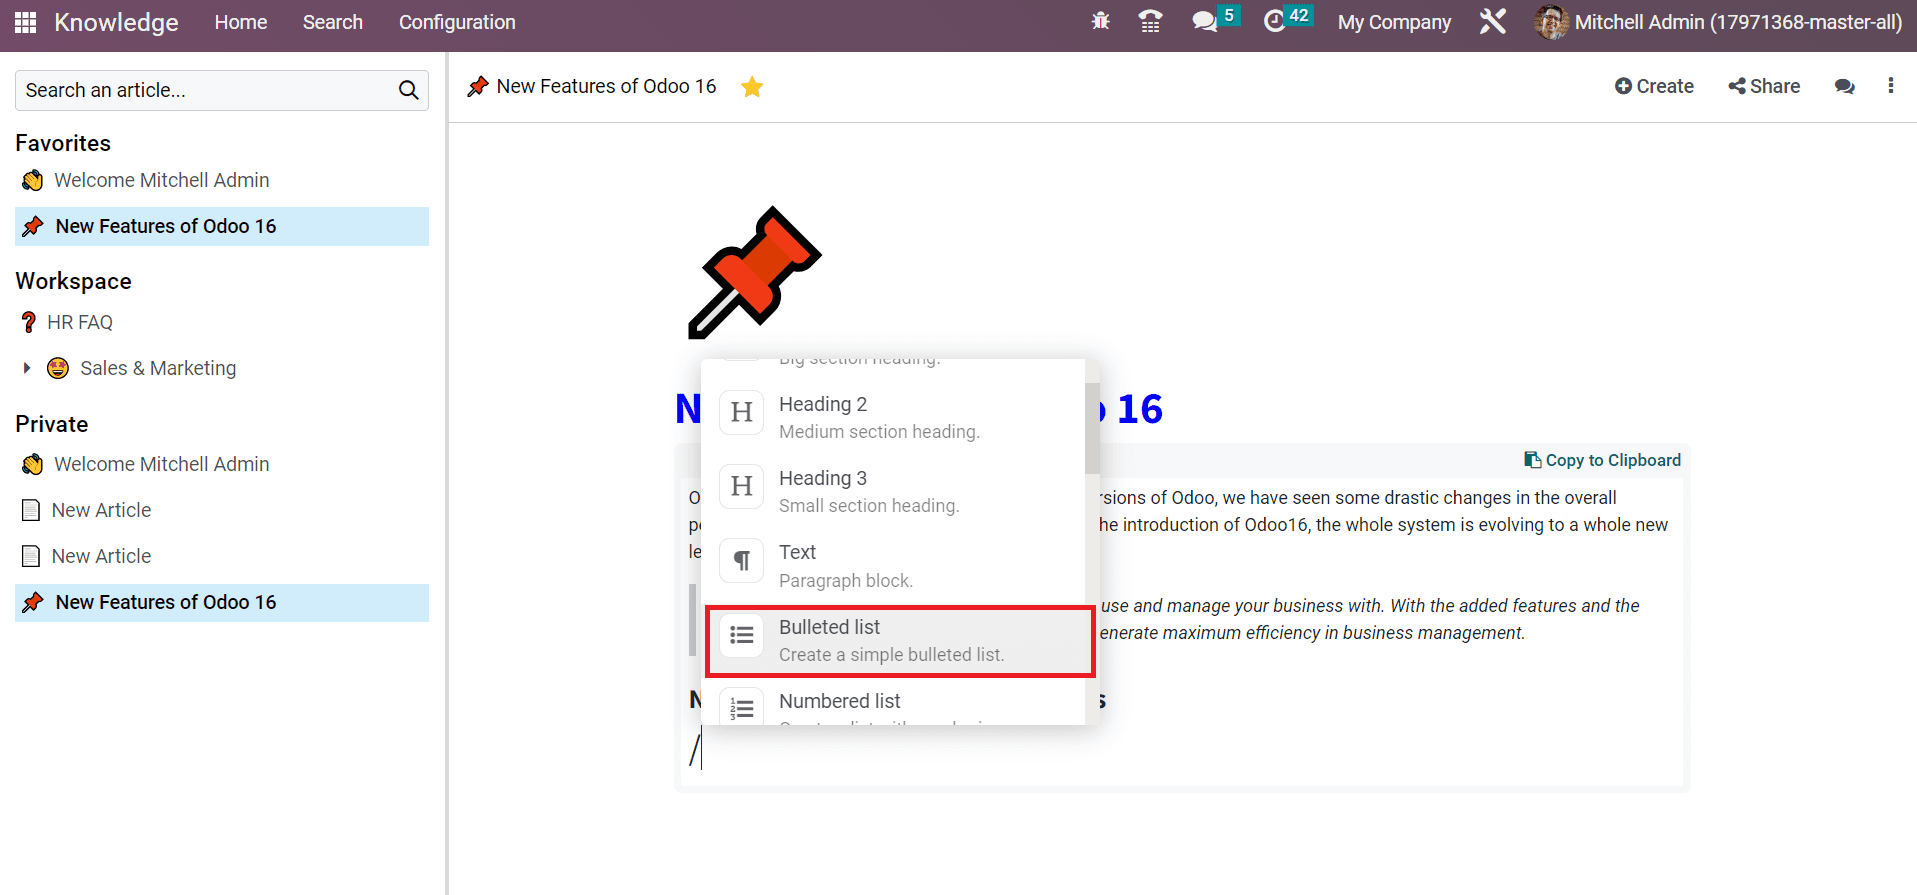
Task: Open the HR FAQ article
Action: coord(80,322)
